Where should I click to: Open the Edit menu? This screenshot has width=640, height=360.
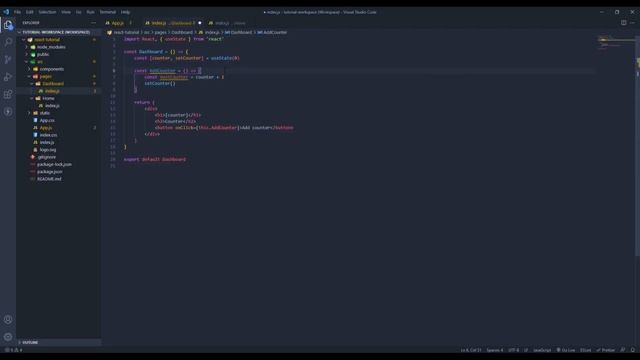[30, 12]
